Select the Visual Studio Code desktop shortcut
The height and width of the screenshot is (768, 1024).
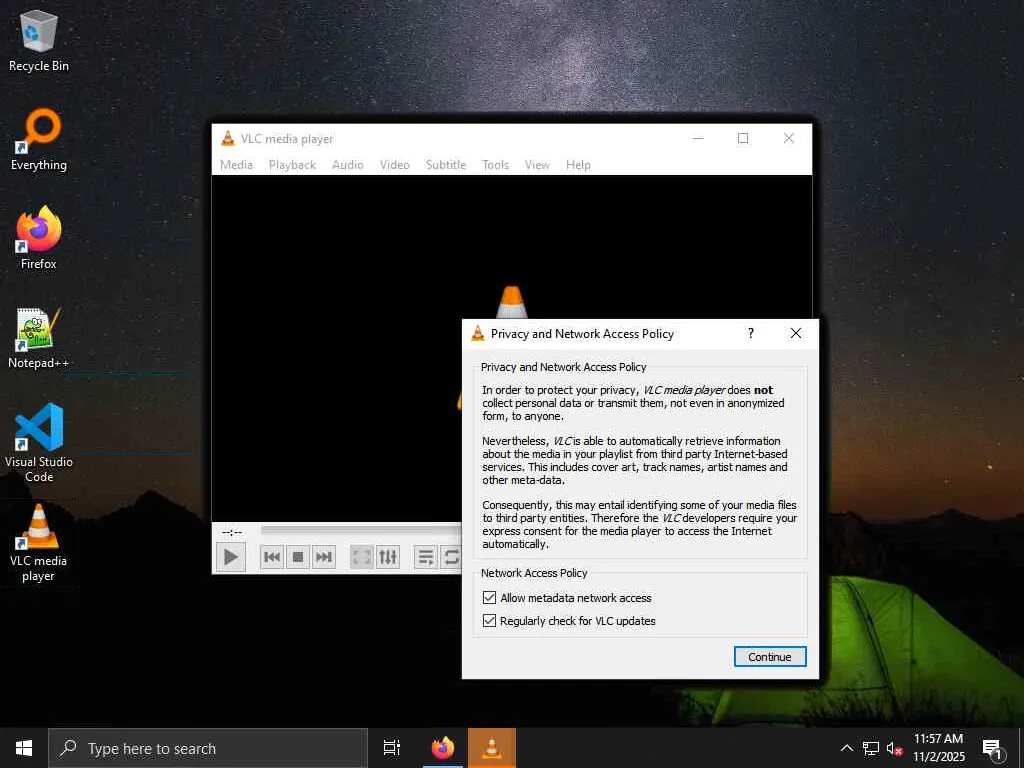click(x=39, y=443)
